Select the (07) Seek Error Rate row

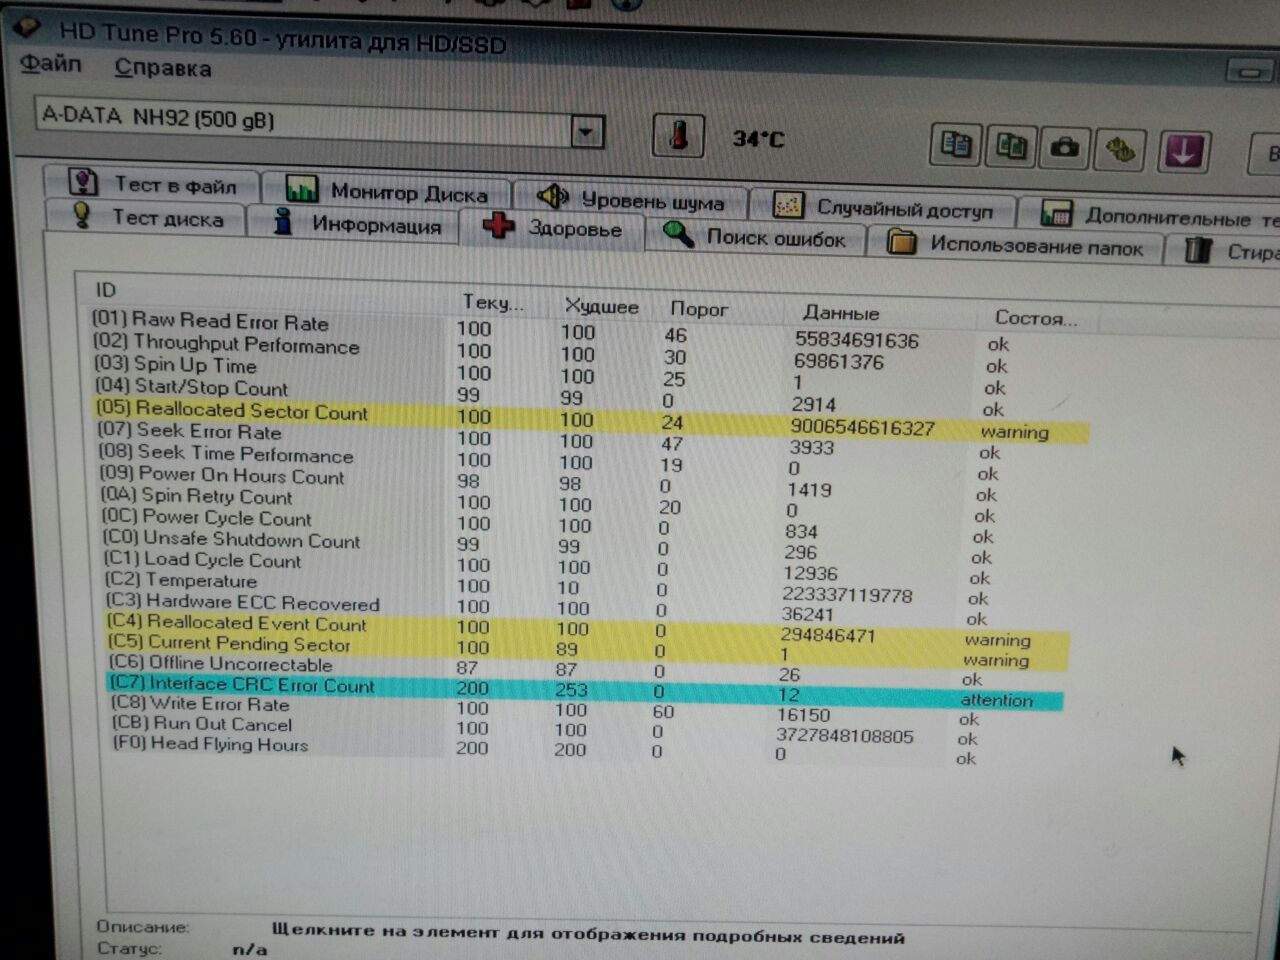tap(550, 440)
